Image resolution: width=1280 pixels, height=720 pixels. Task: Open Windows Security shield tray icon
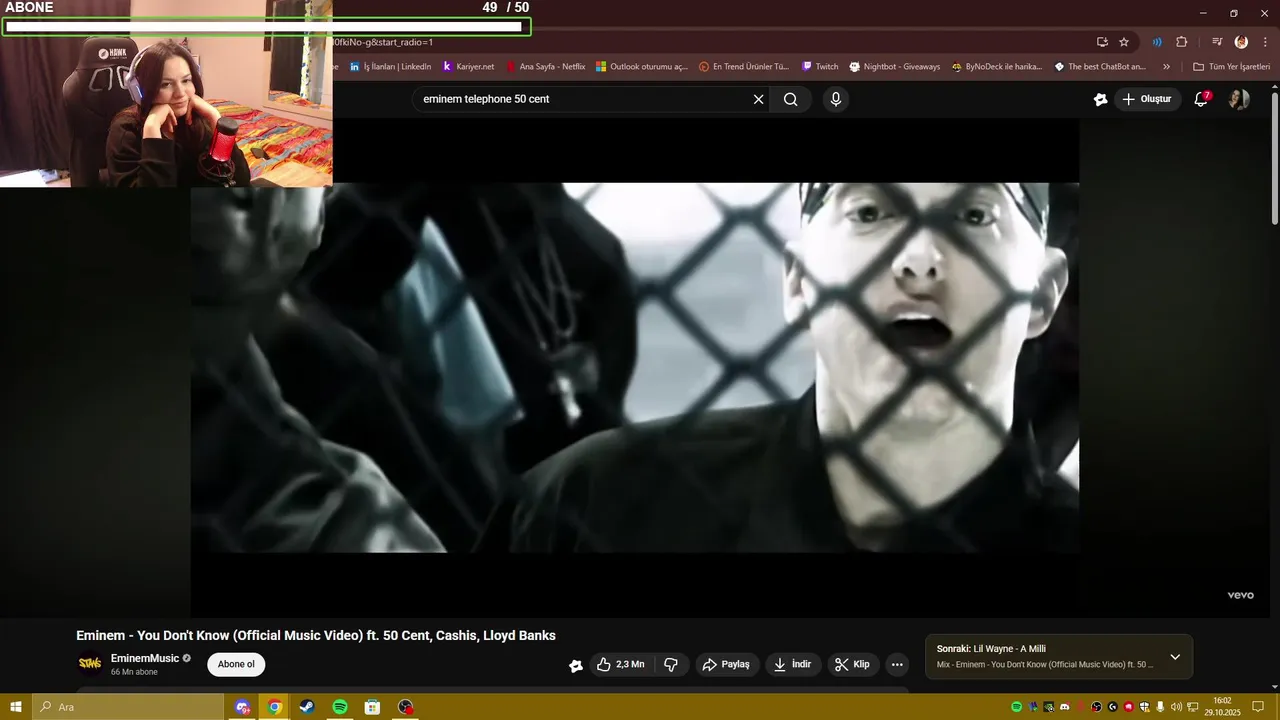point(1144,707)
